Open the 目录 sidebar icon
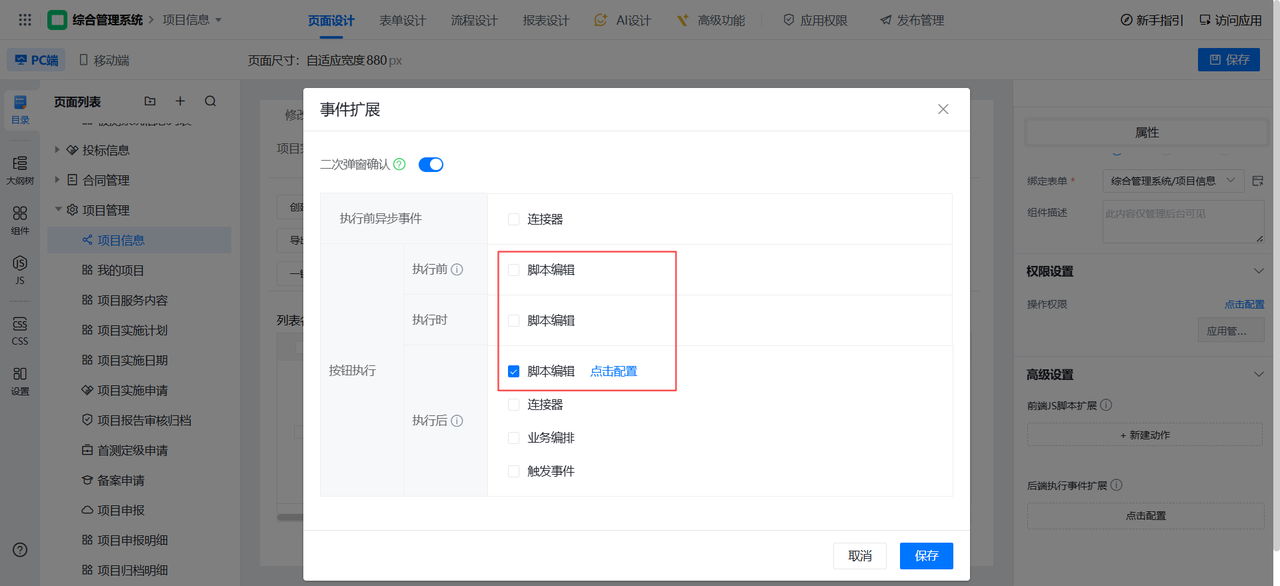Screen dimensions: 1280x586 (x=20, y=109)
